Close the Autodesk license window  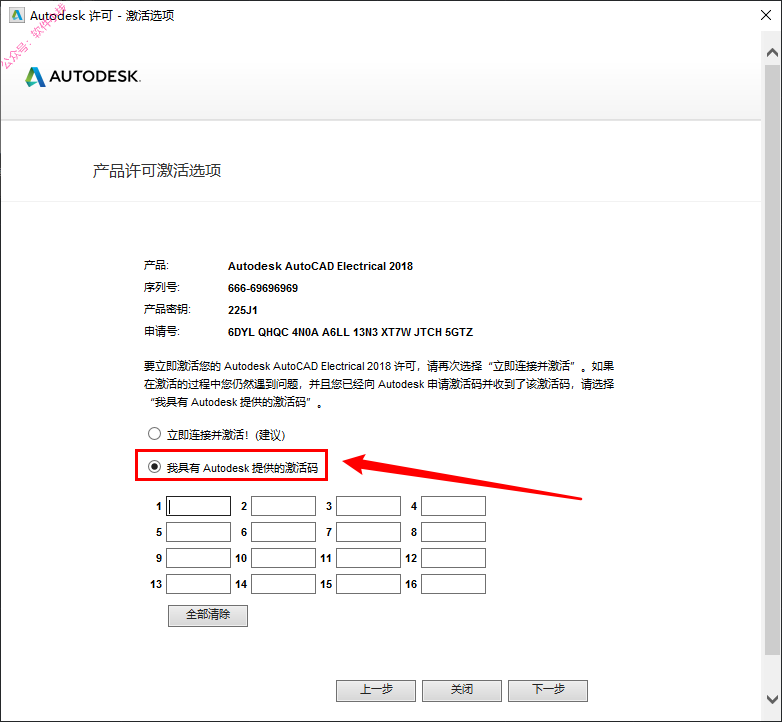[x=766, y=15]
